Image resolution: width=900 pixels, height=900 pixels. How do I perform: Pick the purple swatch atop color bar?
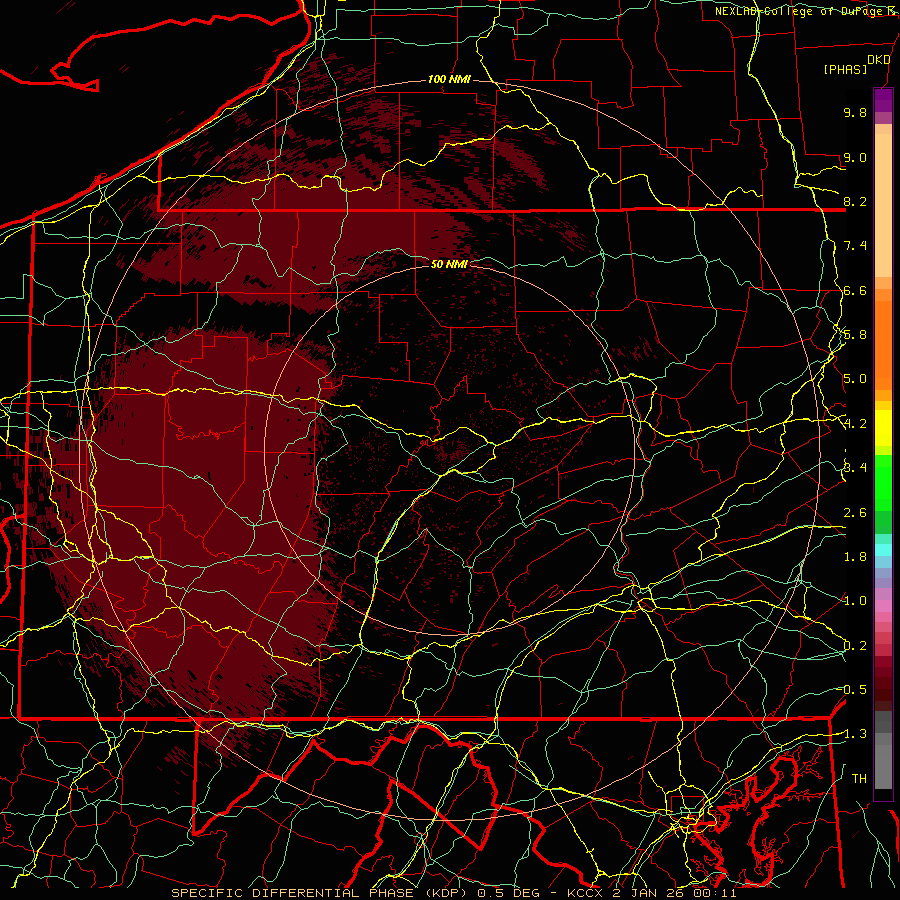coord(883,100)
